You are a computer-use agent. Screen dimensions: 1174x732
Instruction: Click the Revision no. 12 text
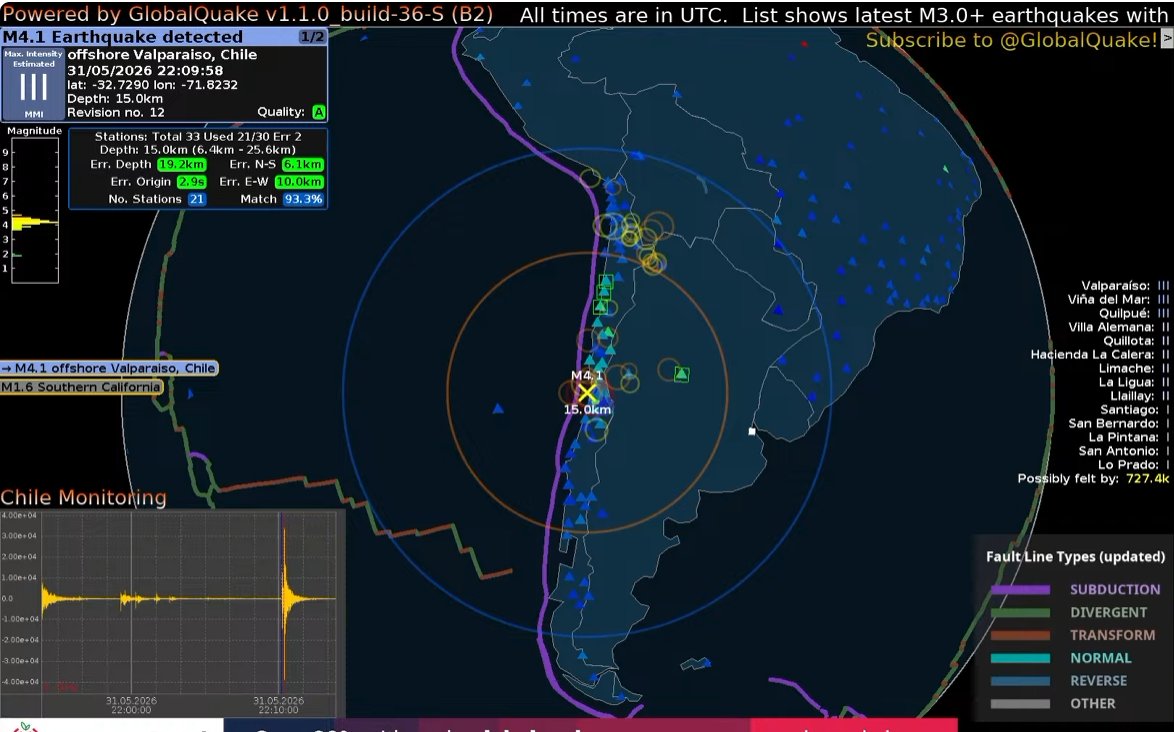click(115, 112)
